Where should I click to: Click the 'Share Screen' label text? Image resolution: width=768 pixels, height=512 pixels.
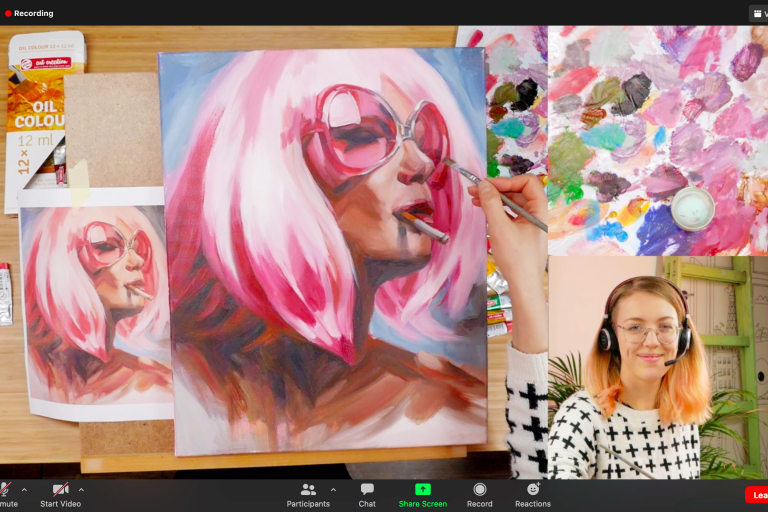[x=423, y=504]
